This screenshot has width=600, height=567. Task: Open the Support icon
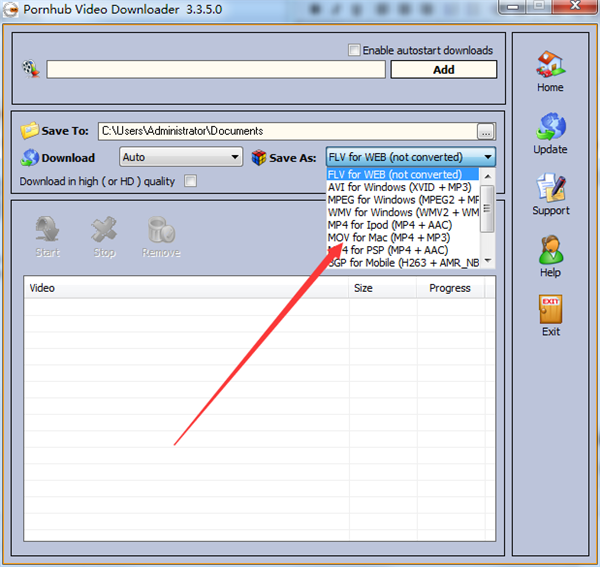(551, 187)
